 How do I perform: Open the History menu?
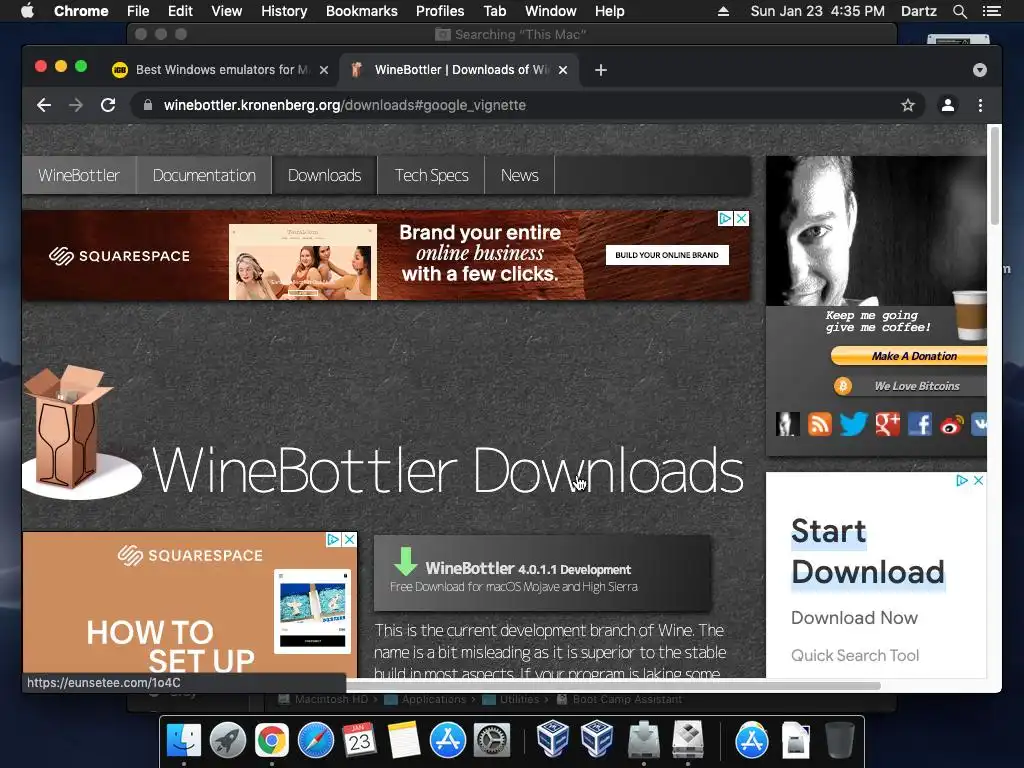284,11
